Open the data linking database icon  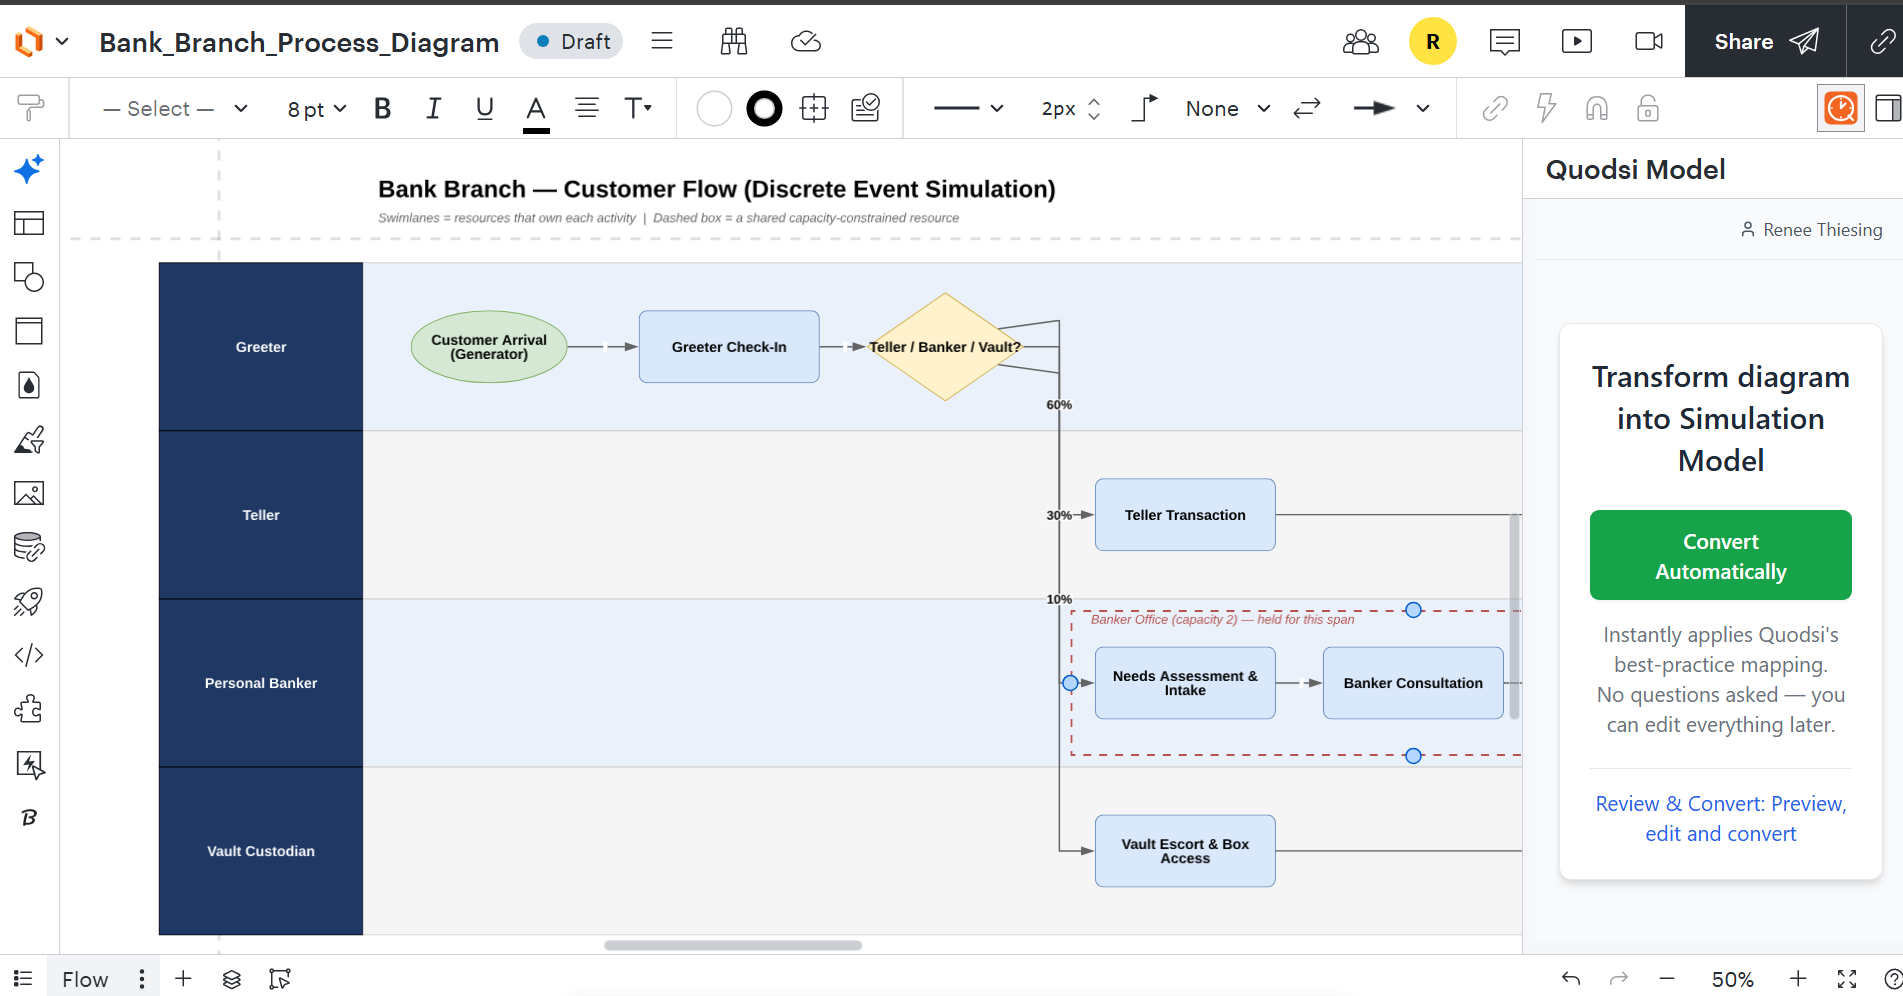pos(29,547)
